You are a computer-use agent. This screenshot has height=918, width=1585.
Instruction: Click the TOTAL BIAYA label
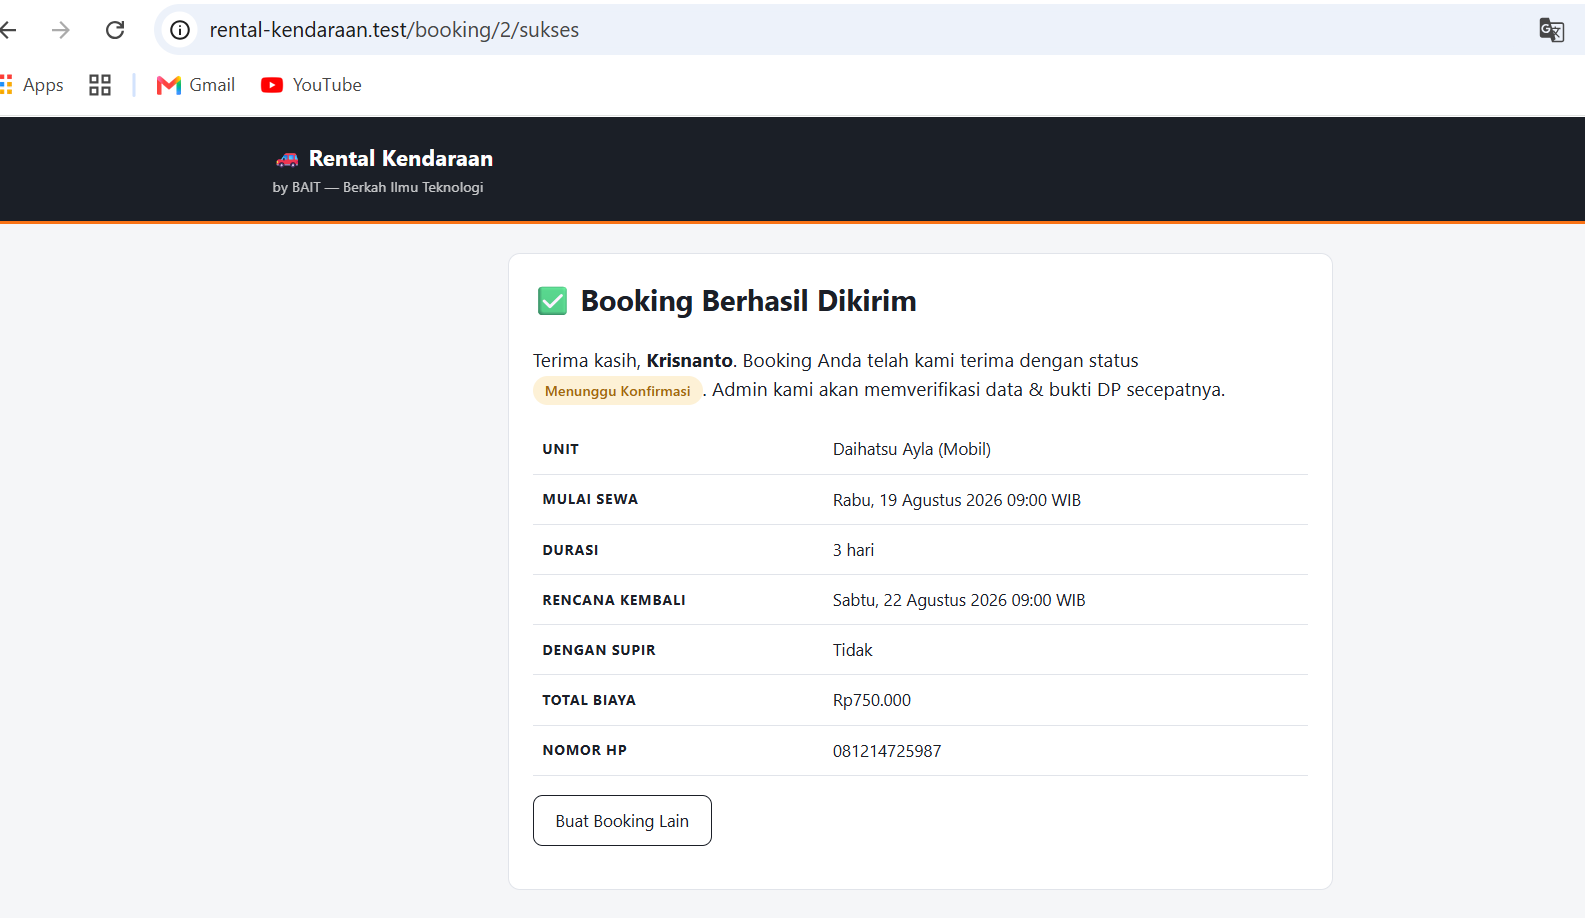pos(589,700)
